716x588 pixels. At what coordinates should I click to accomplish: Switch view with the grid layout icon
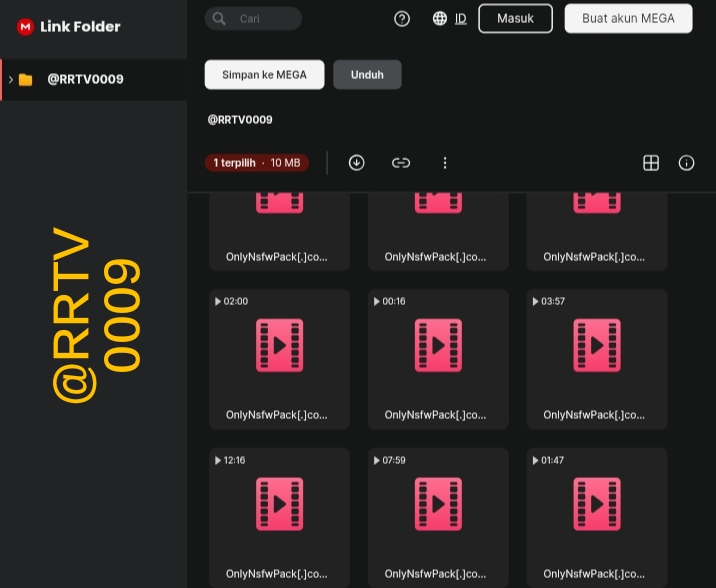click(x=651, y=163)
